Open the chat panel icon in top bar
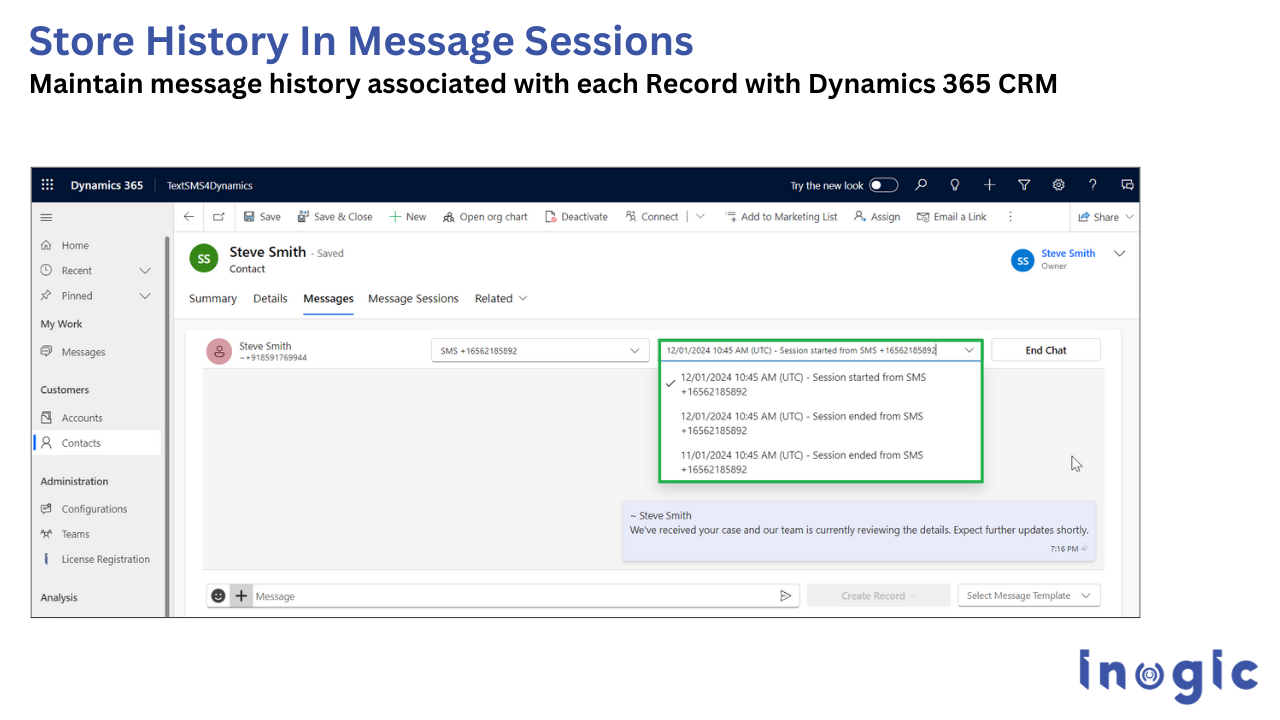1280x720 pixels. tap(1127, 185)
